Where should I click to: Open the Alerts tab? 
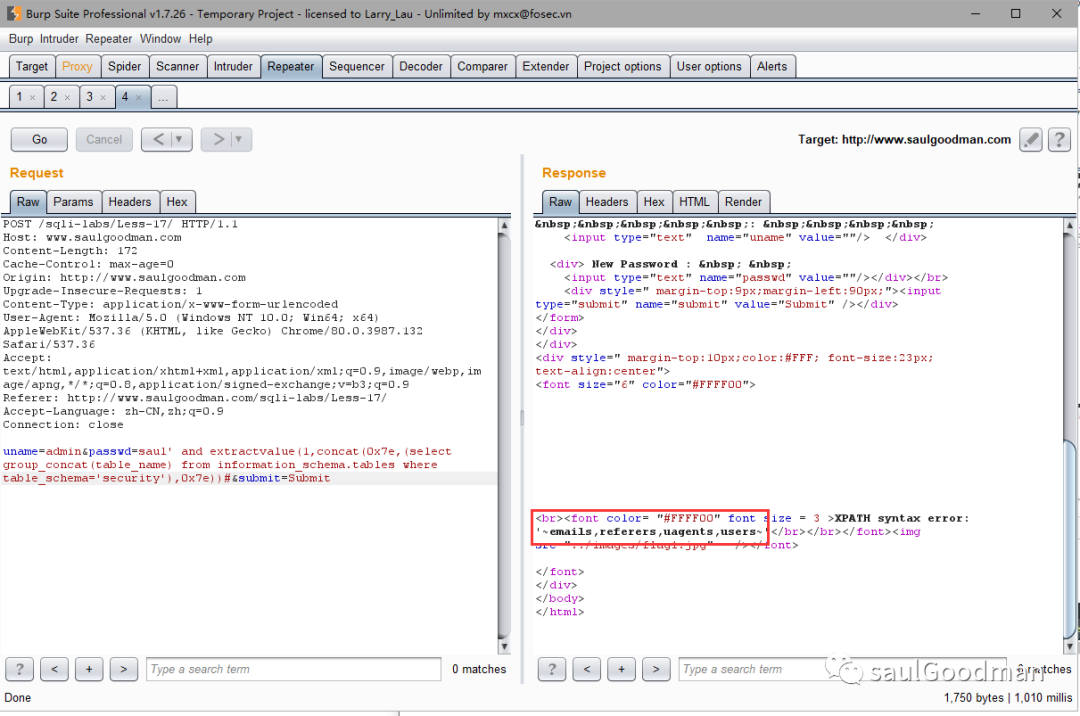click(771, 67)
